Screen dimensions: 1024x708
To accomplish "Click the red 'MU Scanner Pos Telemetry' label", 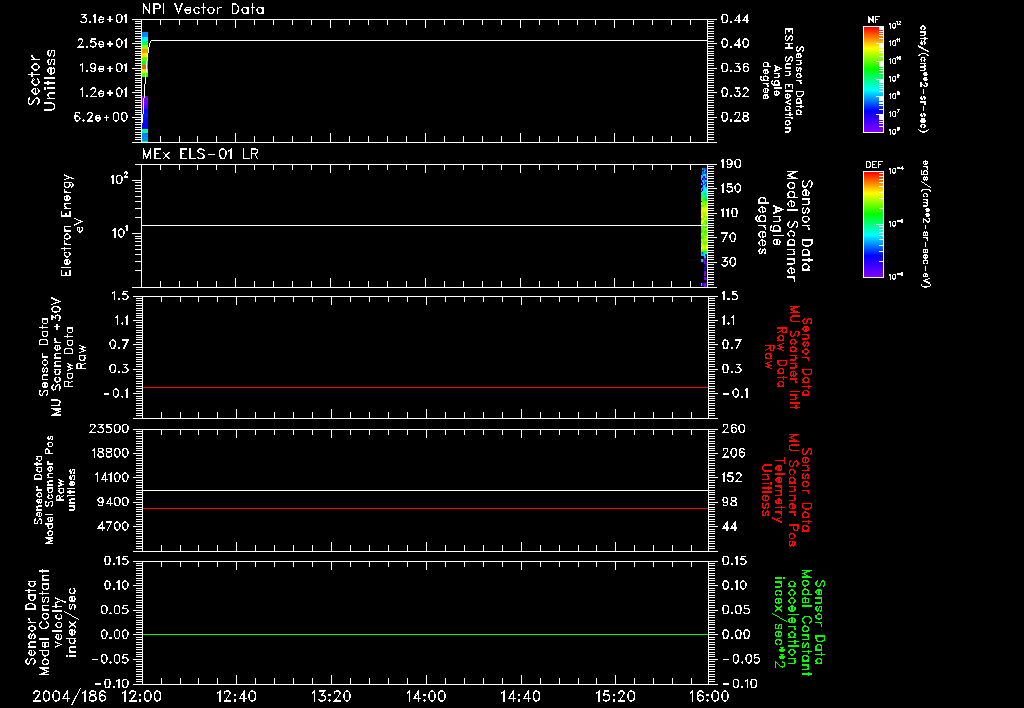I will coord(788,490).
